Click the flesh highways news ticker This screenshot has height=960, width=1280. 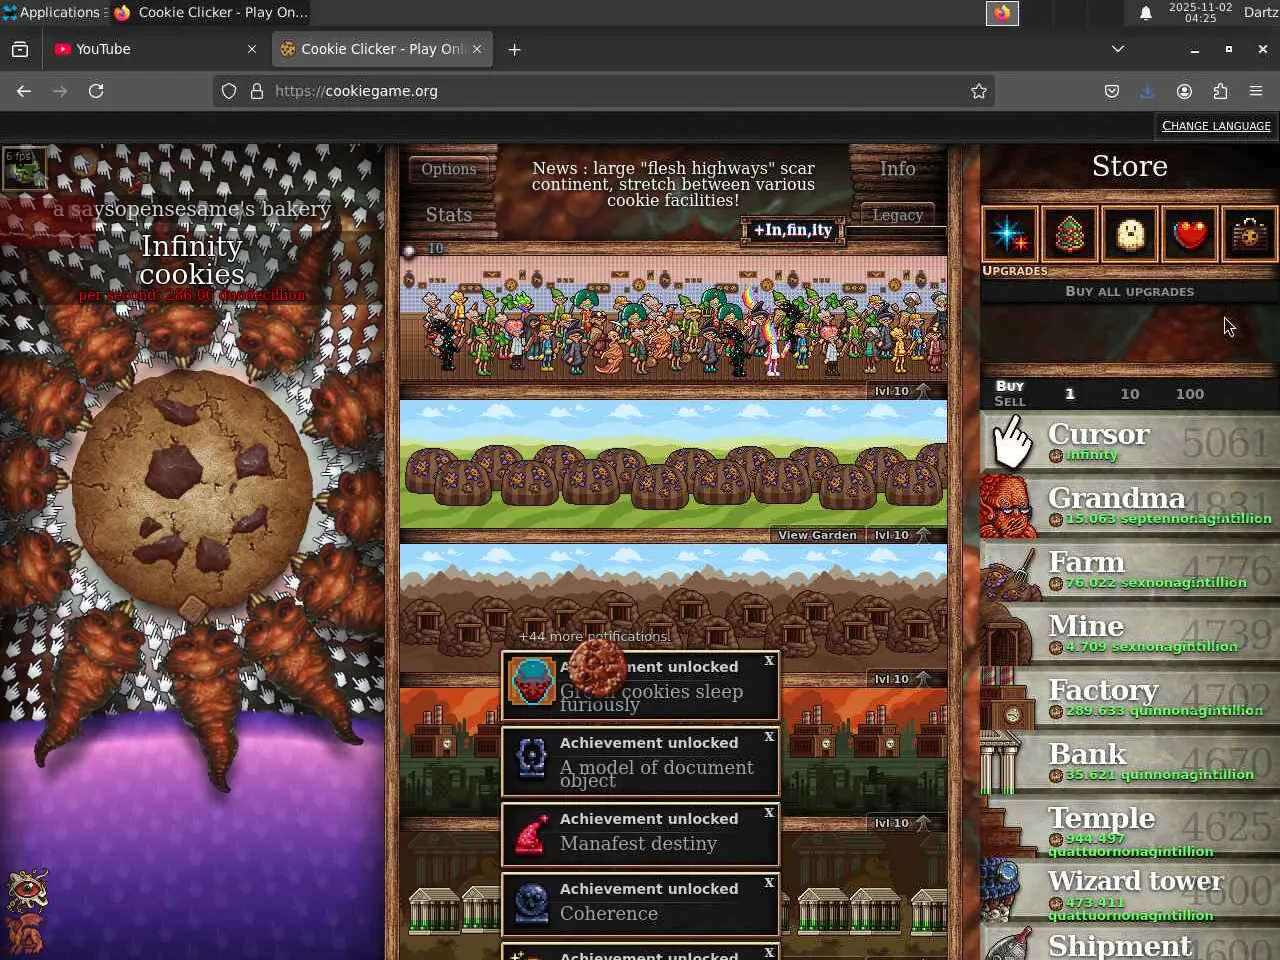tap(673, 184)
